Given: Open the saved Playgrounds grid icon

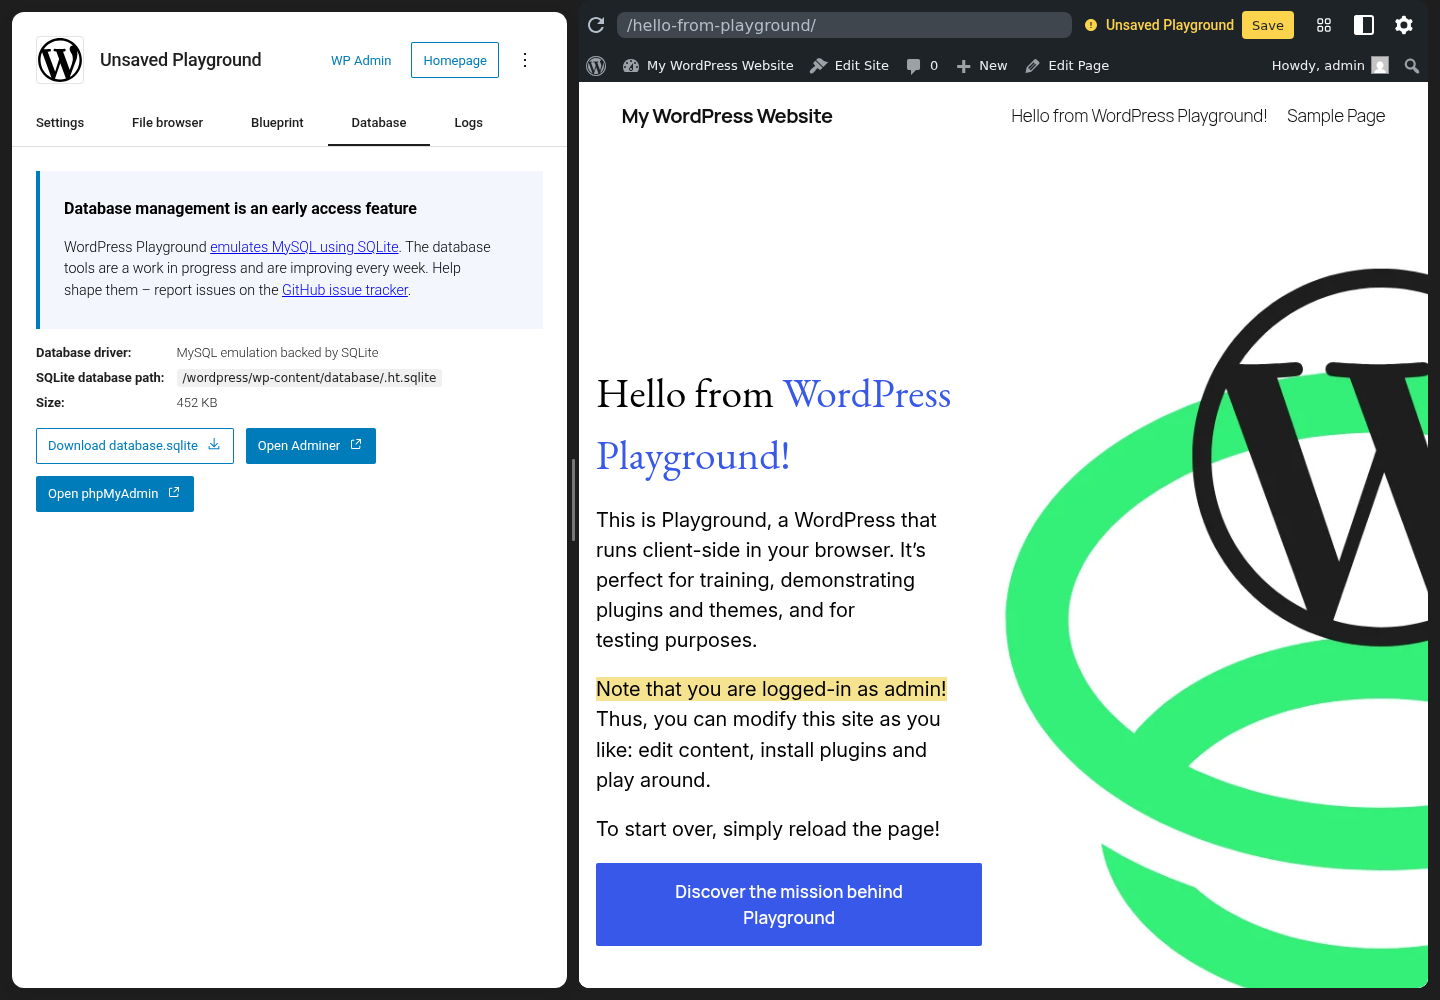Looking at the screenshot, I should click(x=1324, y=25).
